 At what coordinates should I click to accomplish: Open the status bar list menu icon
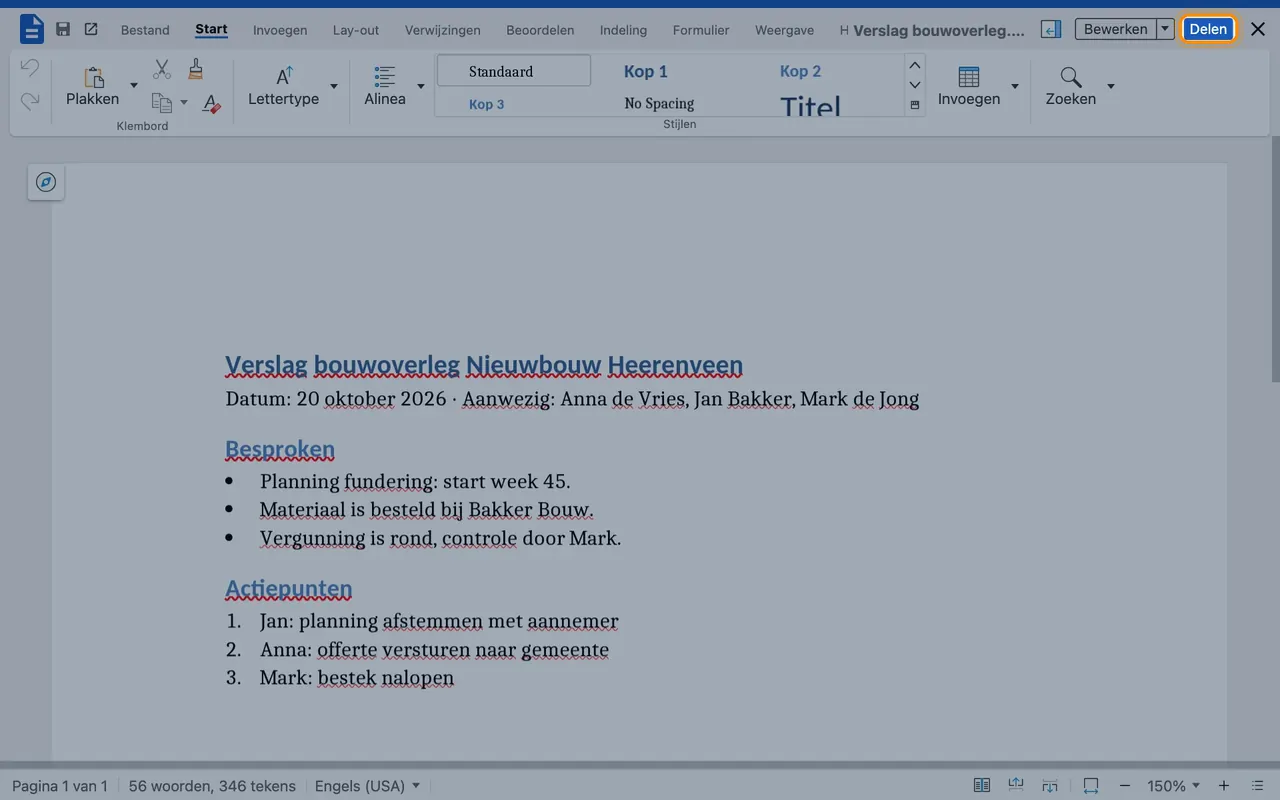[x=1257, y=786]
